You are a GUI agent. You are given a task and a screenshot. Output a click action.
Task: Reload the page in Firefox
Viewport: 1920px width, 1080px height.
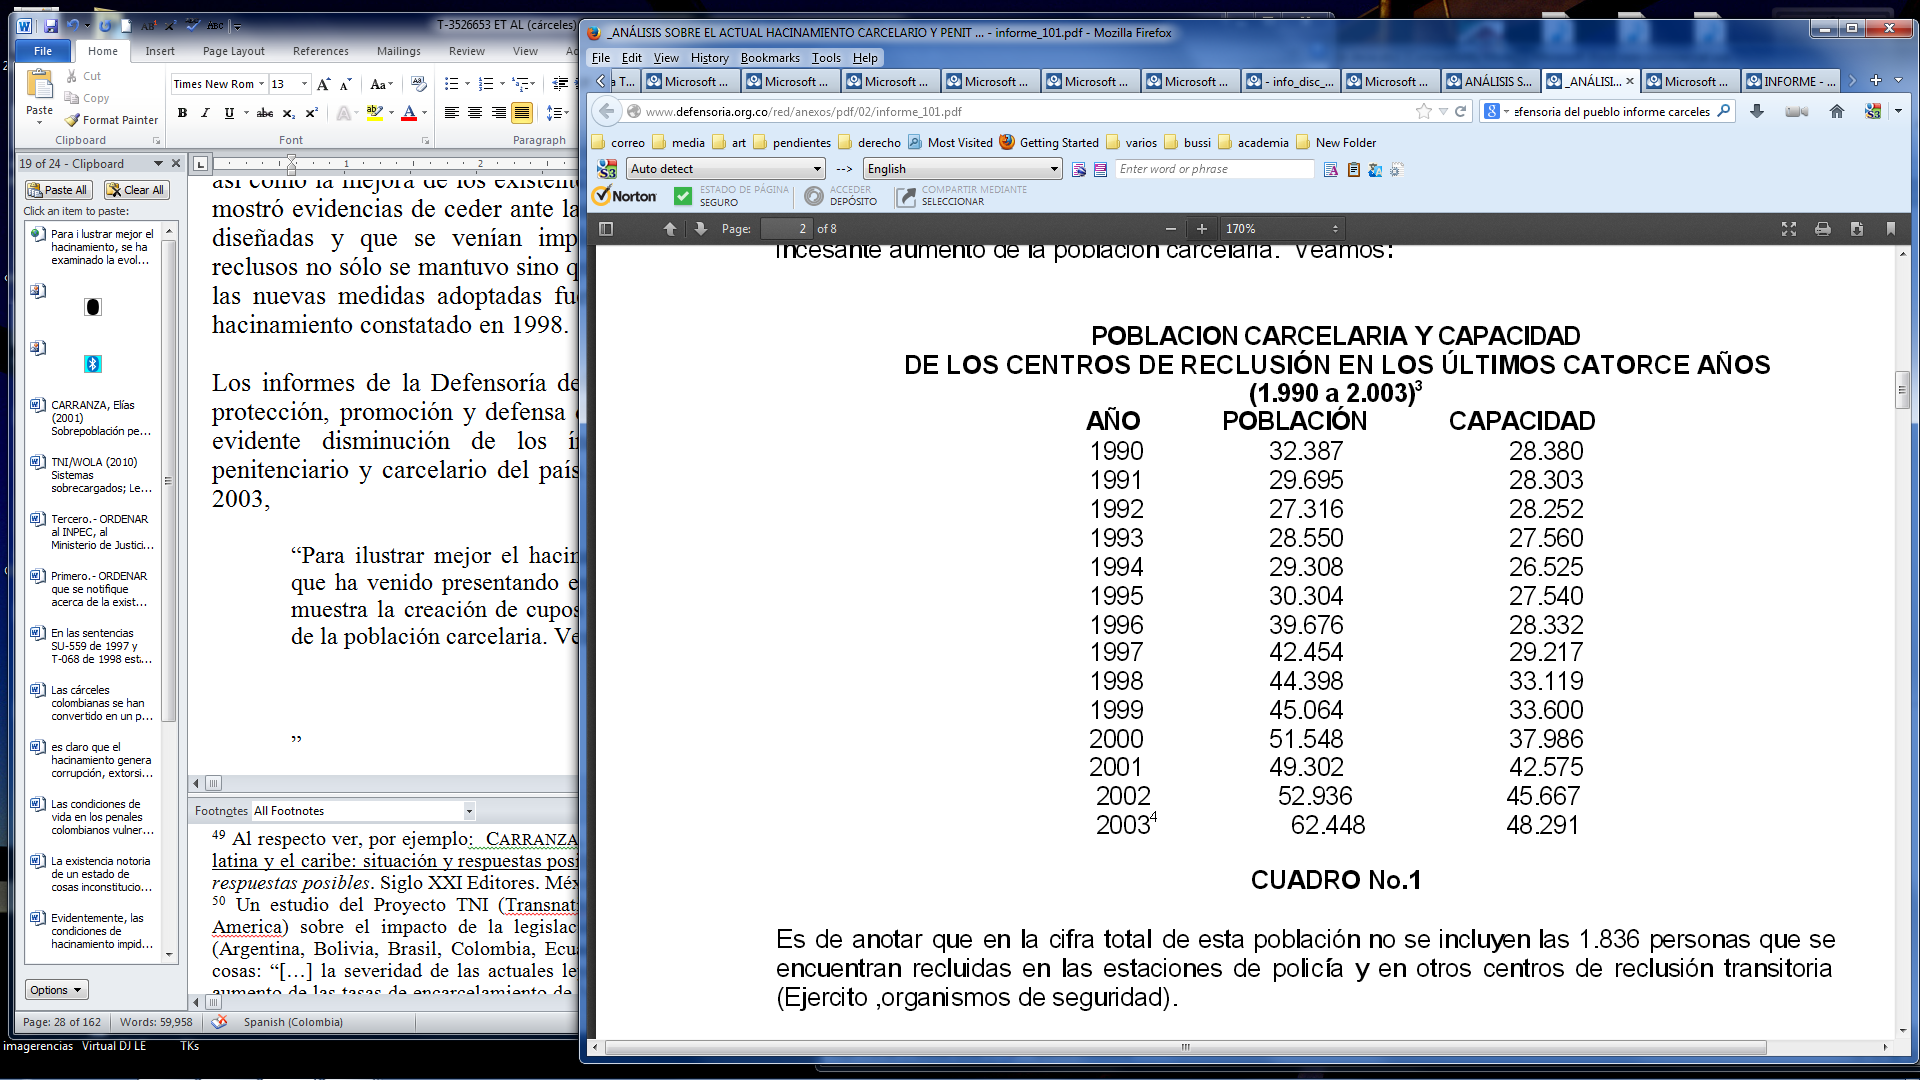(x=1460, y=112)
